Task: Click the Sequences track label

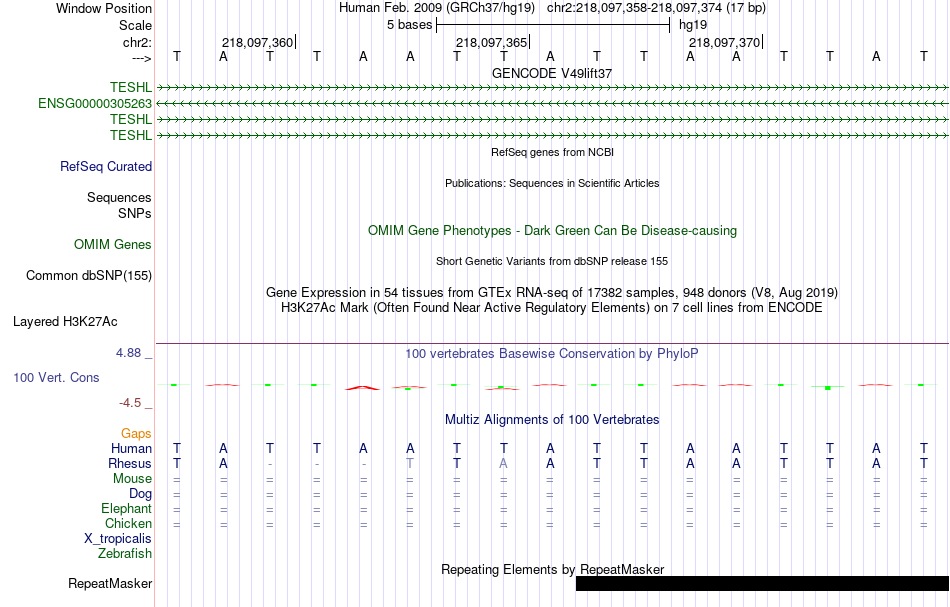Action: (119, 197)
